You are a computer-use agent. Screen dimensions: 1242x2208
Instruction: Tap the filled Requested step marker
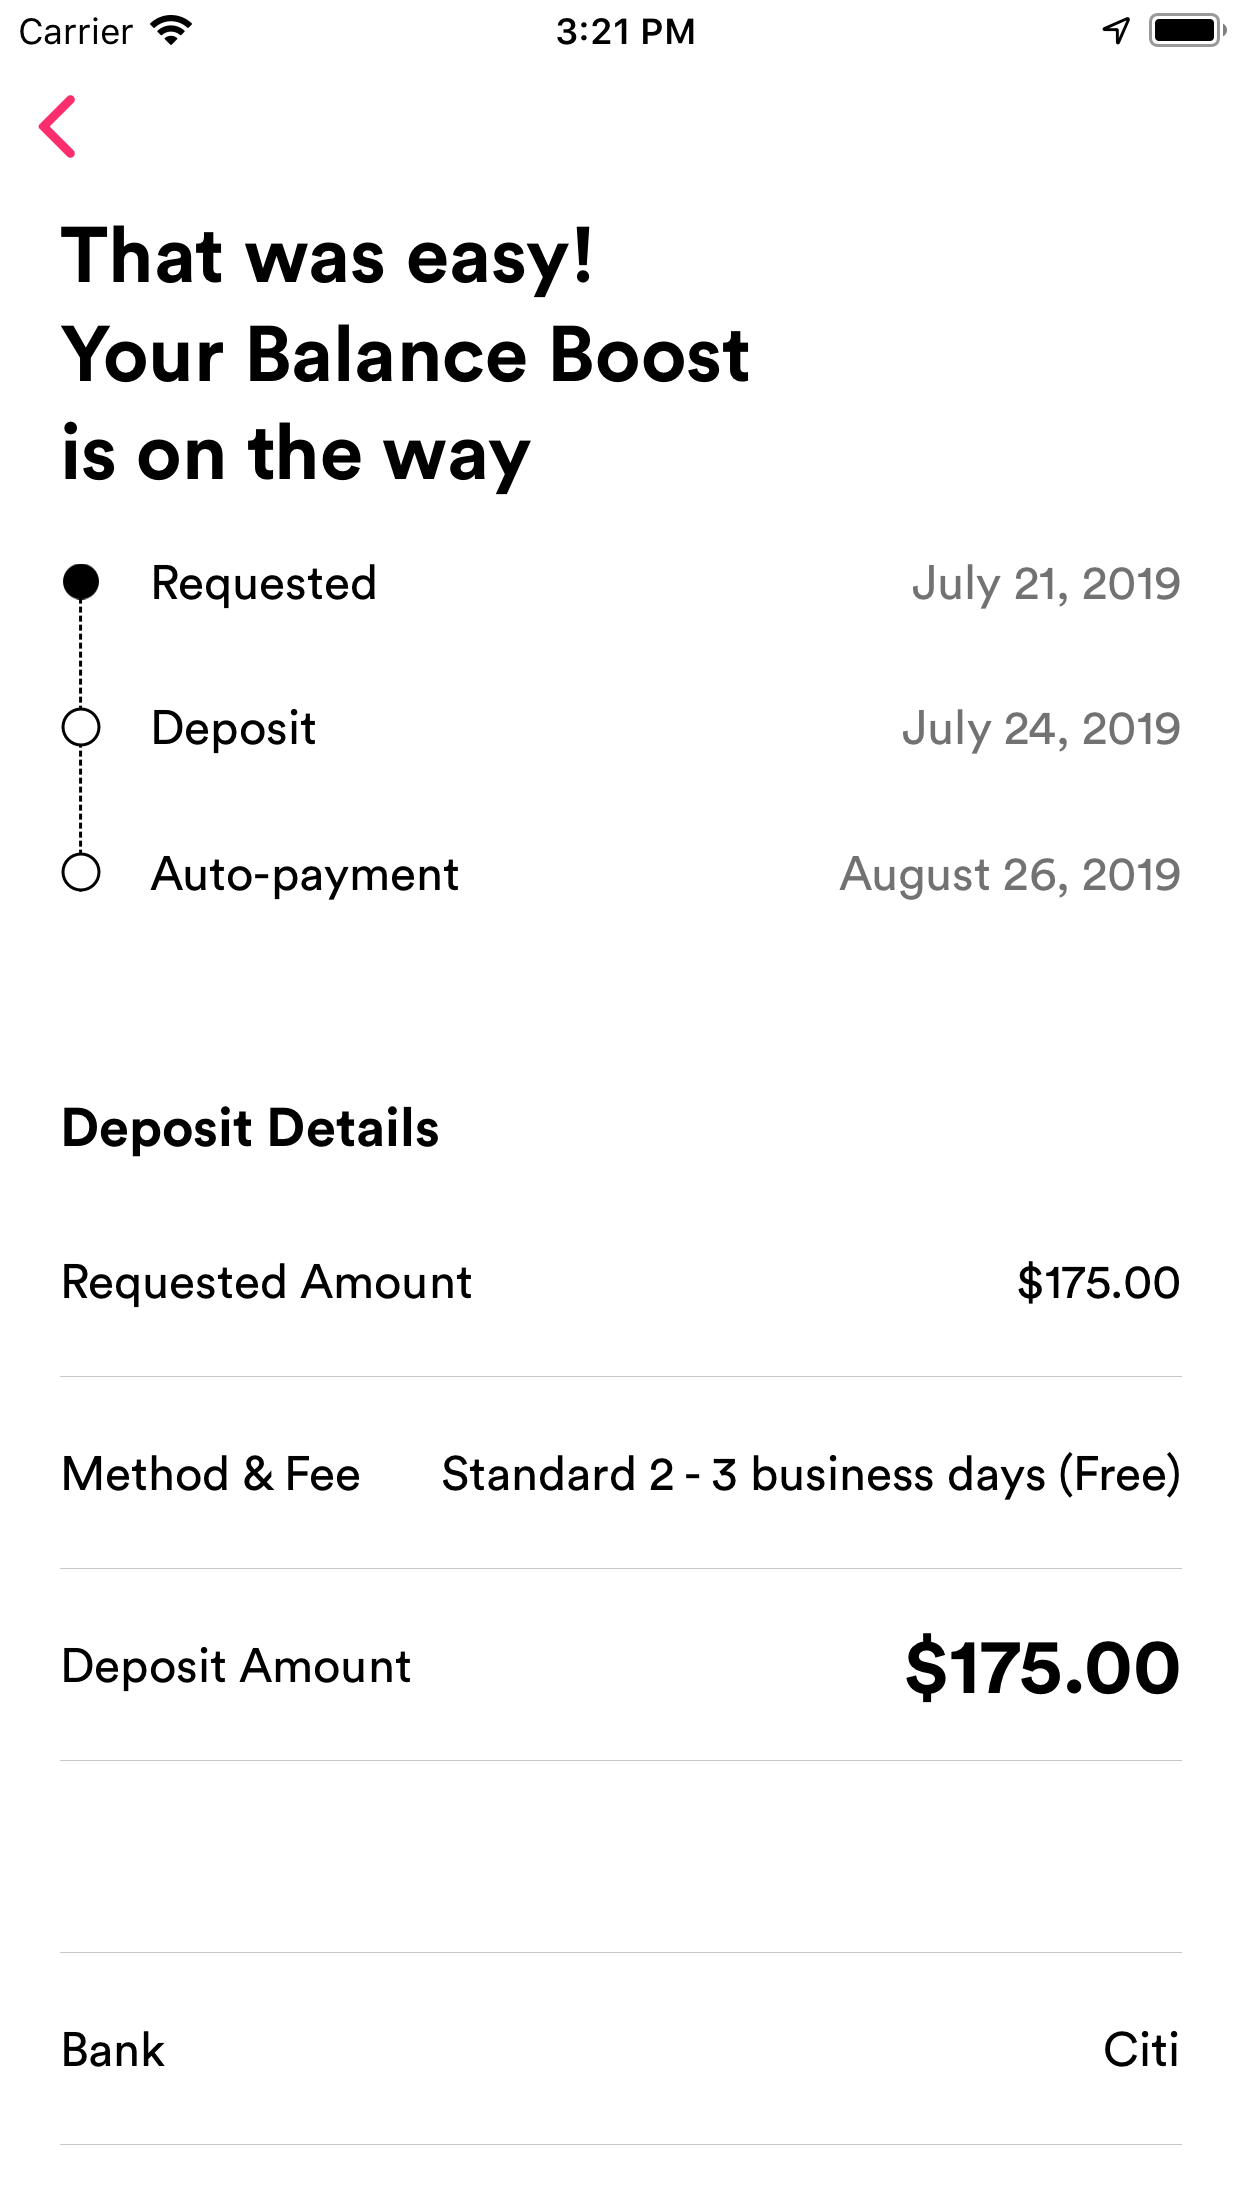click(81, 582)
